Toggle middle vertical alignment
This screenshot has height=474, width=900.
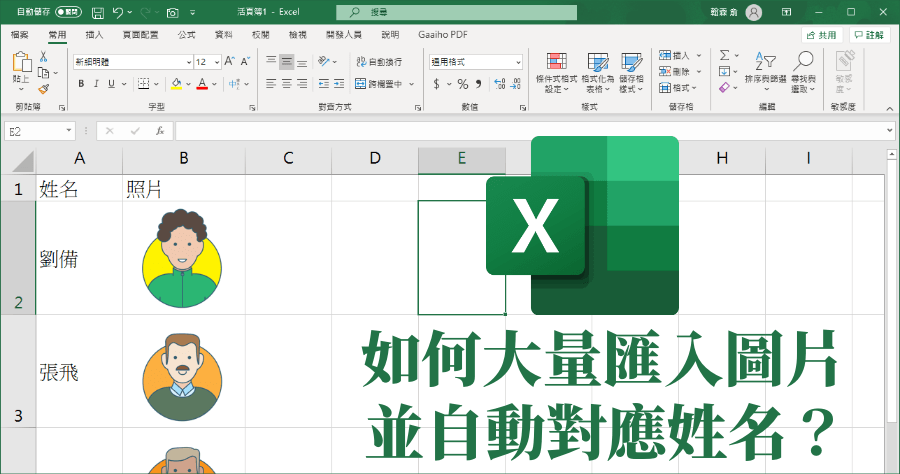287,61
